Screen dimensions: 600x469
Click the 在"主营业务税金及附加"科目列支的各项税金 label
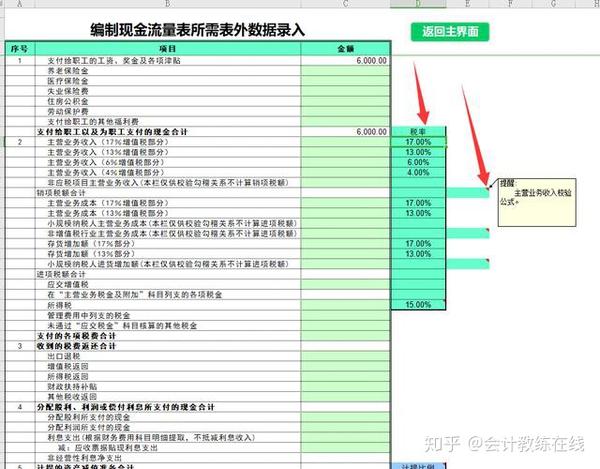pos(135,295)
